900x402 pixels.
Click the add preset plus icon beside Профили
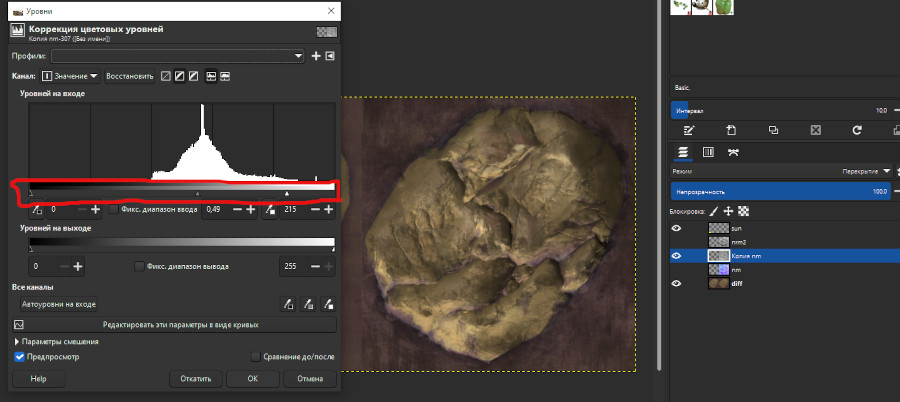click(x=316, y=56)
